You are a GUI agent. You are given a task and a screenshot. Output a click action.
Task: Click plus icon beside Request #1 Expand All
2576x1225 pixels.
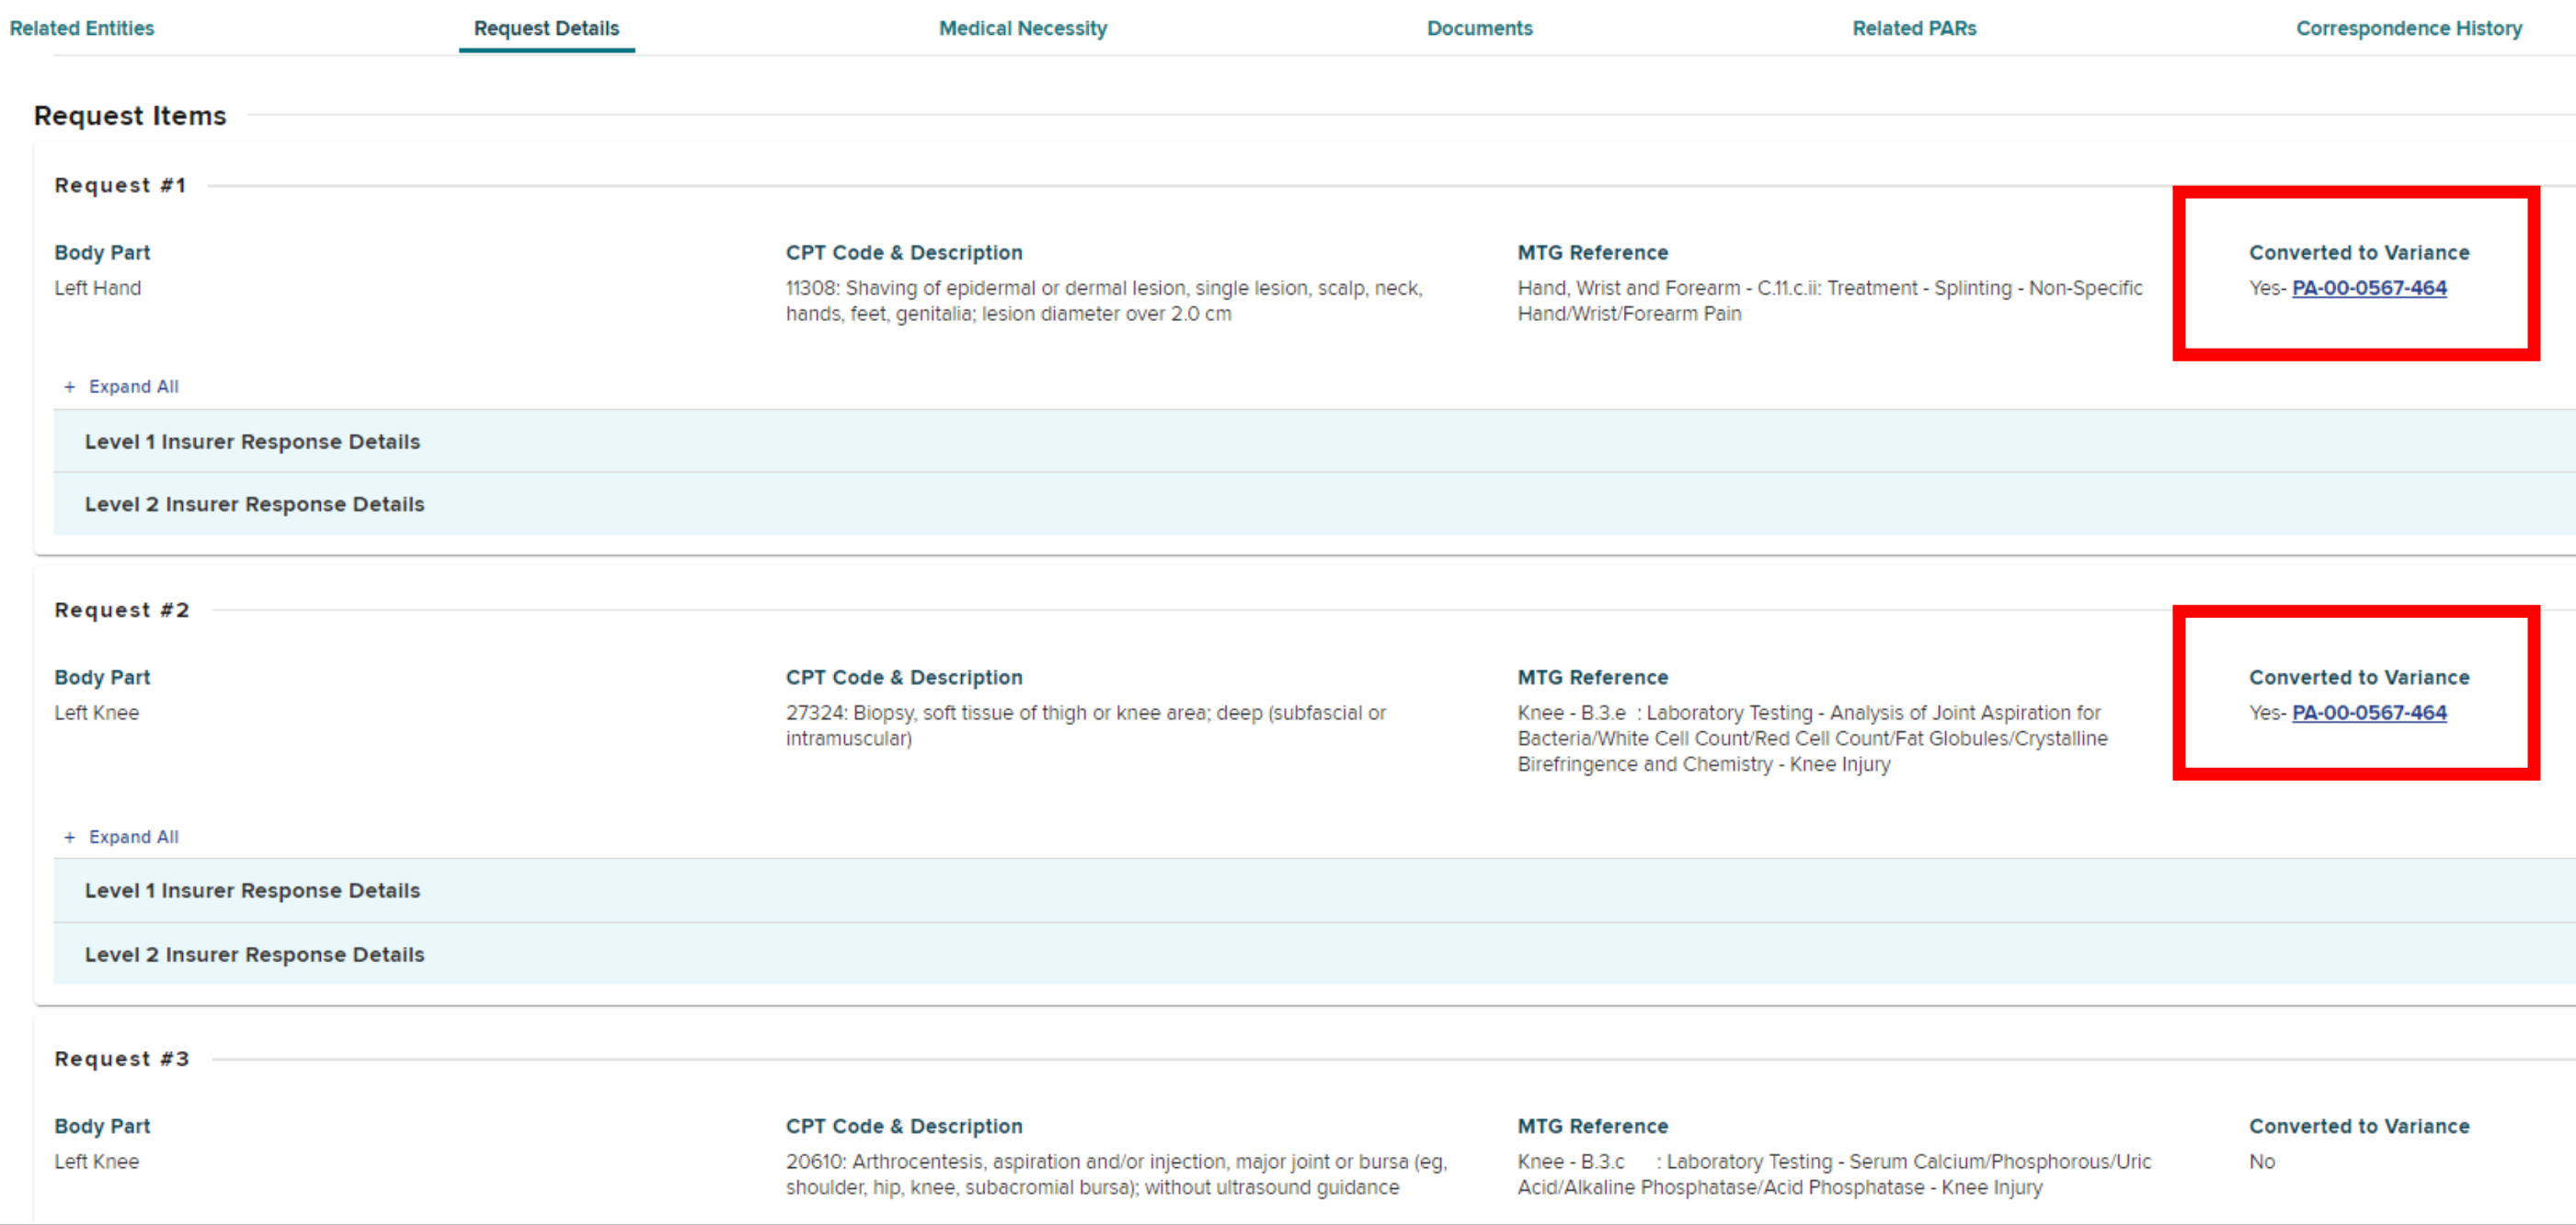point(69,387)
